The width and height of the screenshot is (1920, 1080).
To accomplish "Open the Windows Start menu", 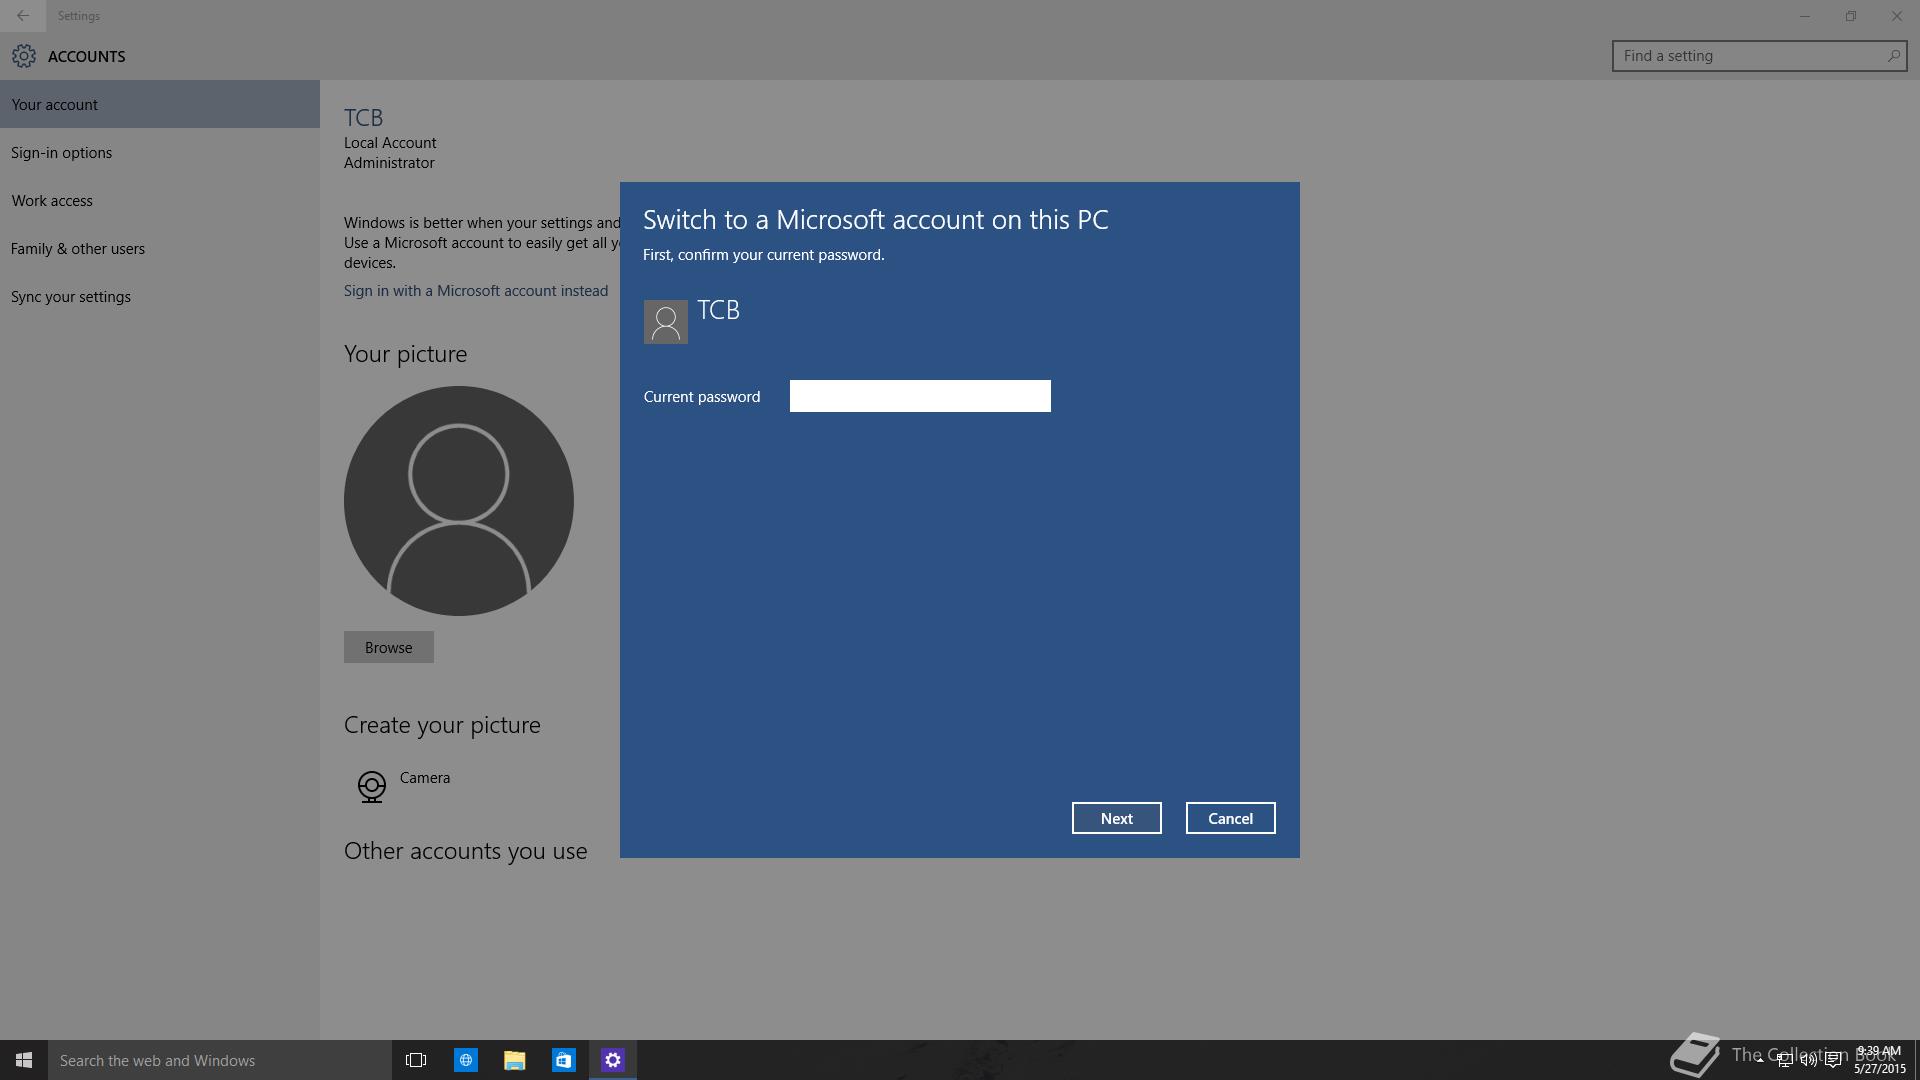I will (x=24, y=1060).
